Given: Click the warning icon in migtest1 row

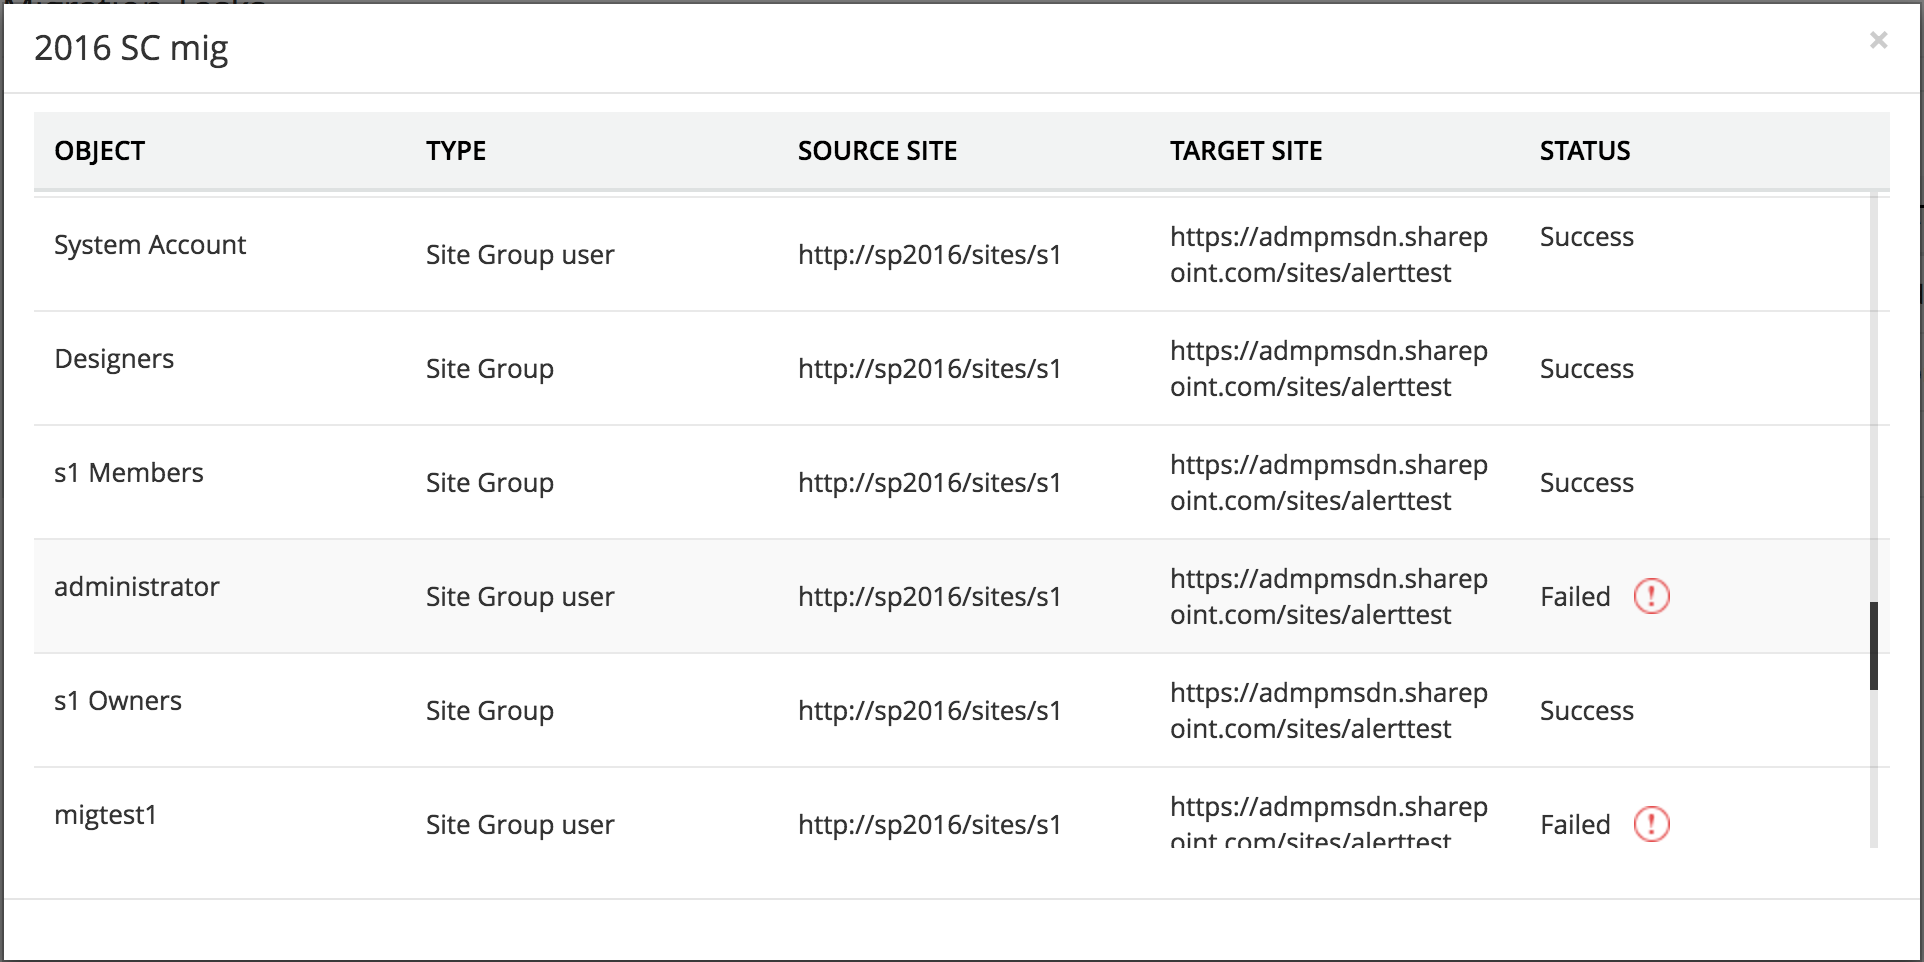Looking at the screenshot, I should click(x=1651, y=825).
